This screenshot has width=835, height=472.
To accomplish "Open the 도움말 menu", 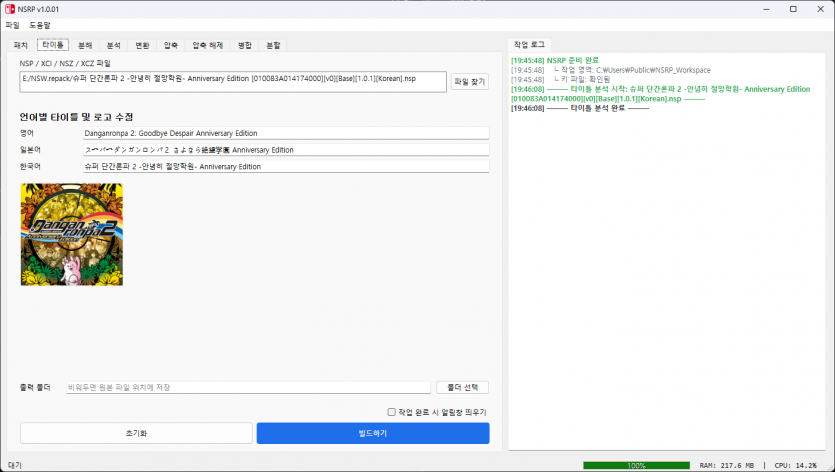I will point(40,25).
